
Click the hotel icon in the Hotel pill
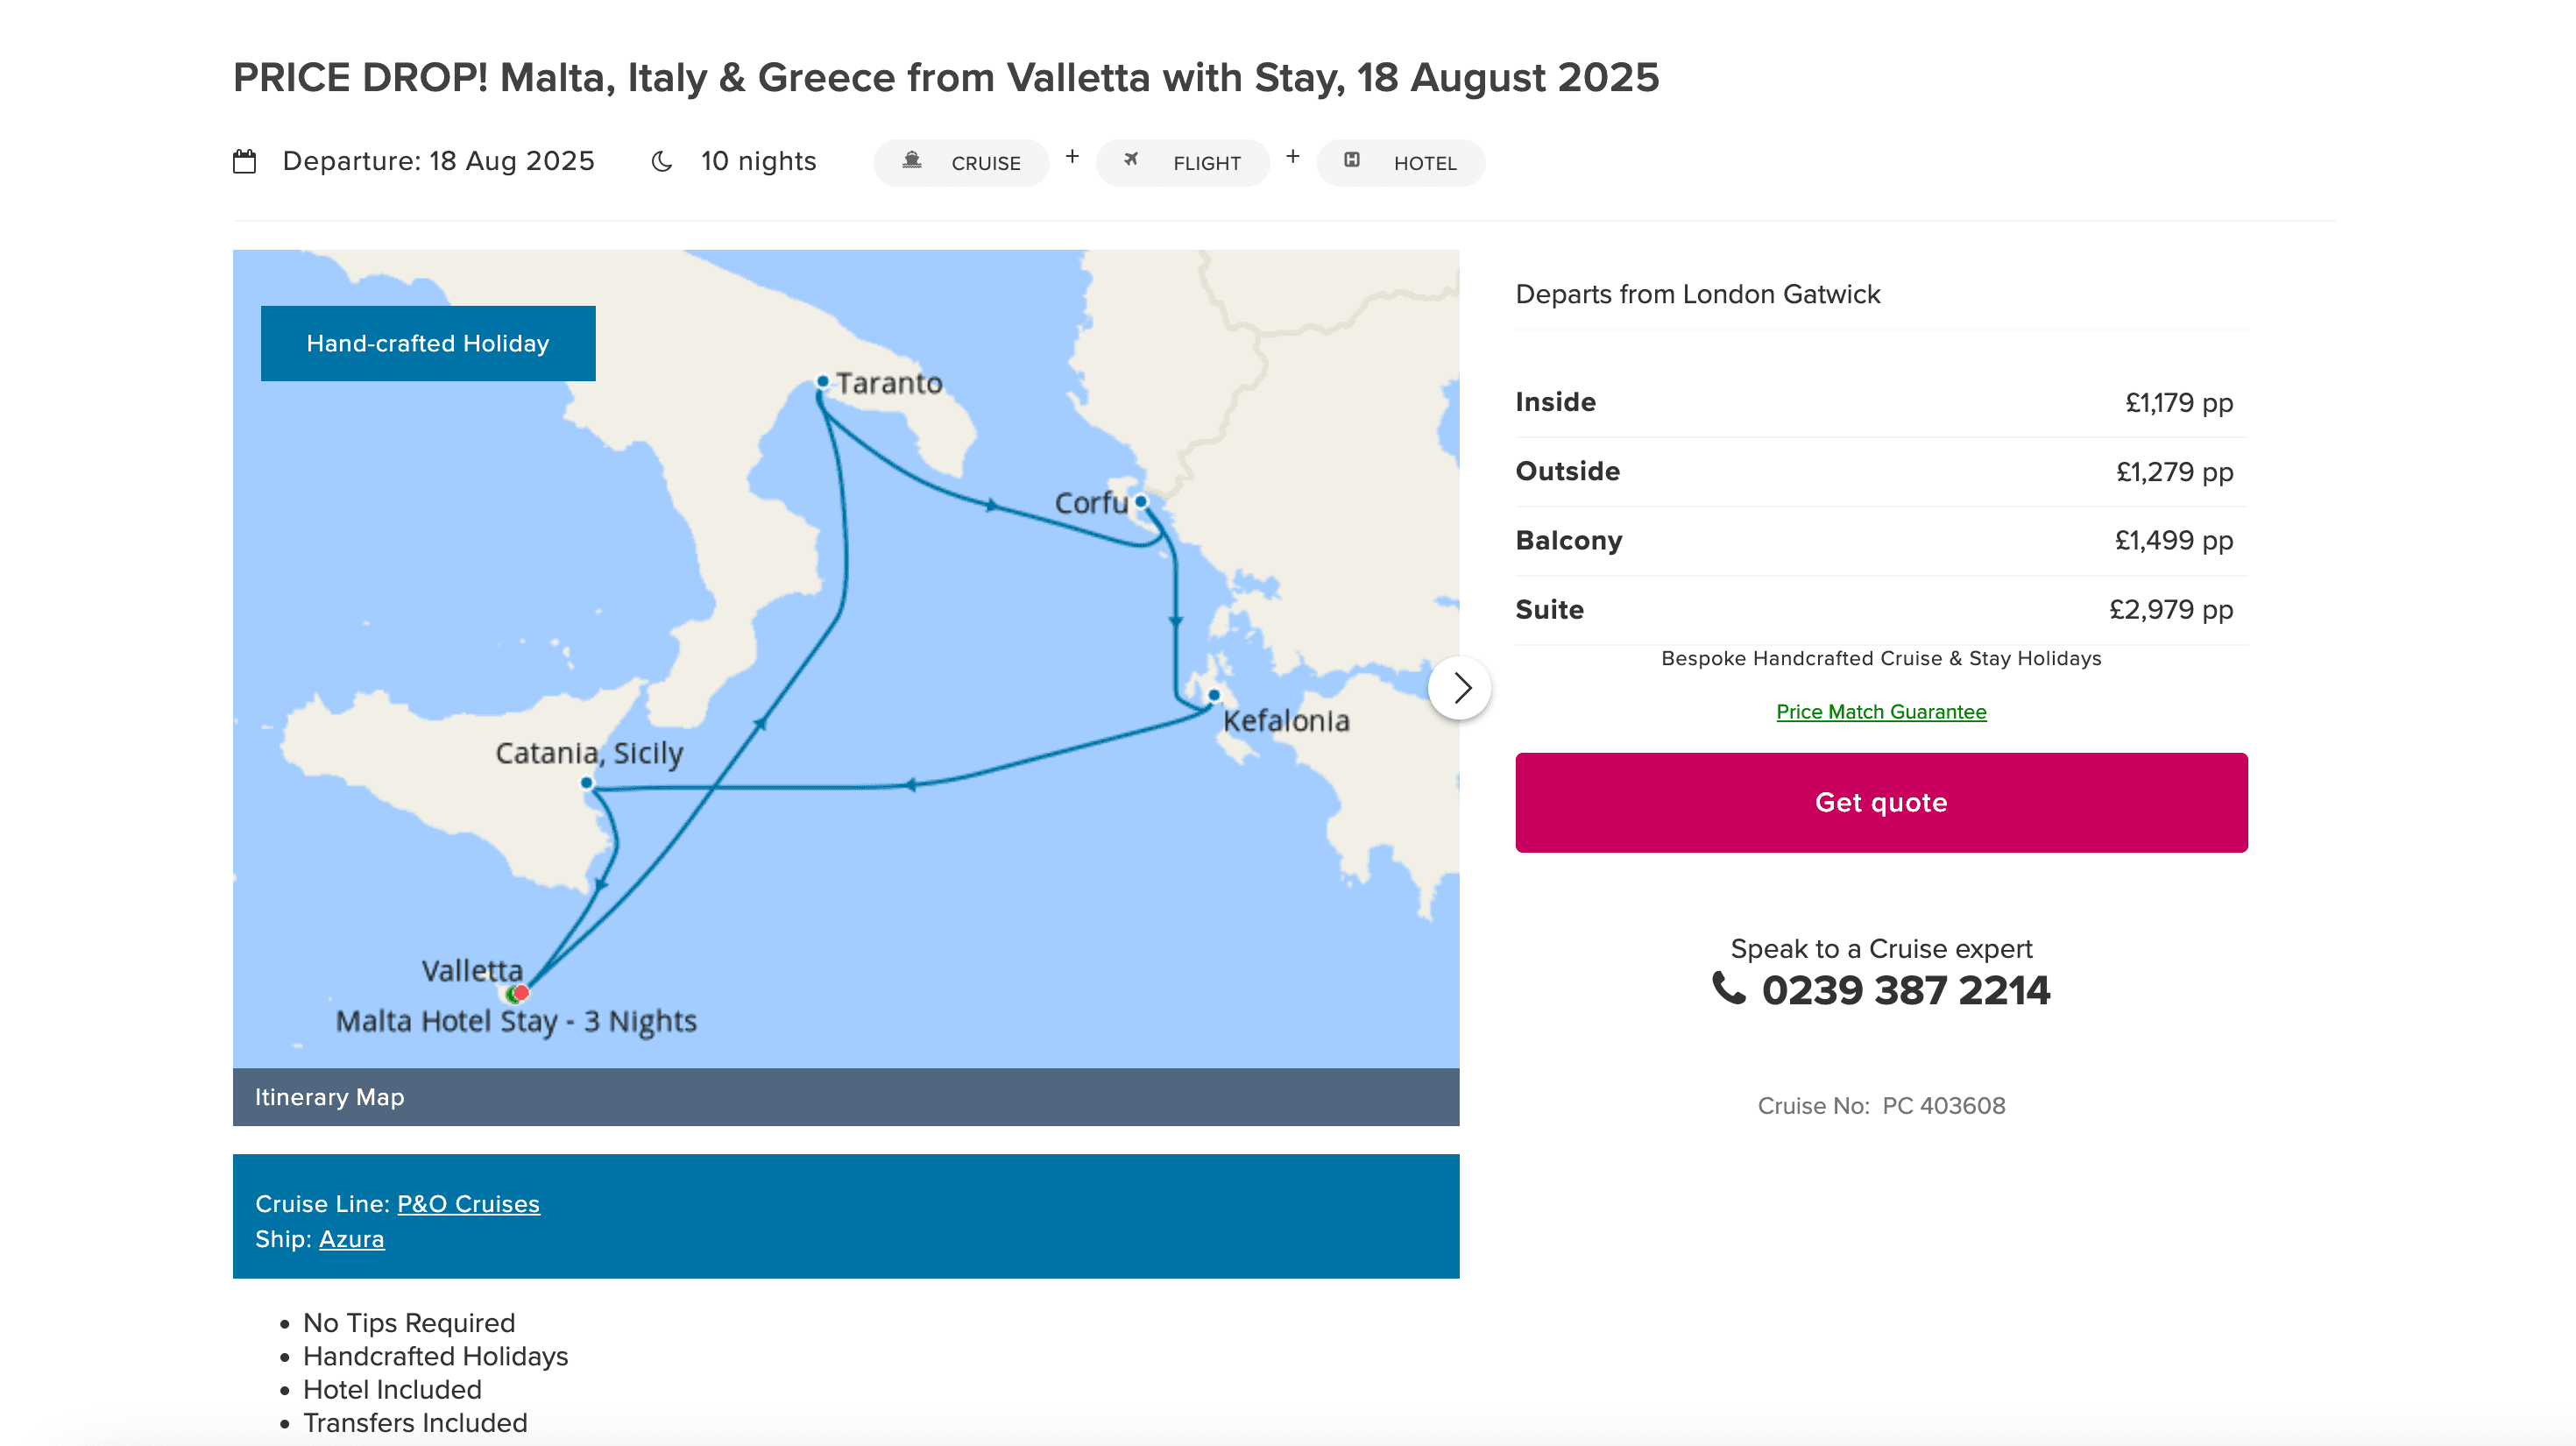(x=1352, y=160)
